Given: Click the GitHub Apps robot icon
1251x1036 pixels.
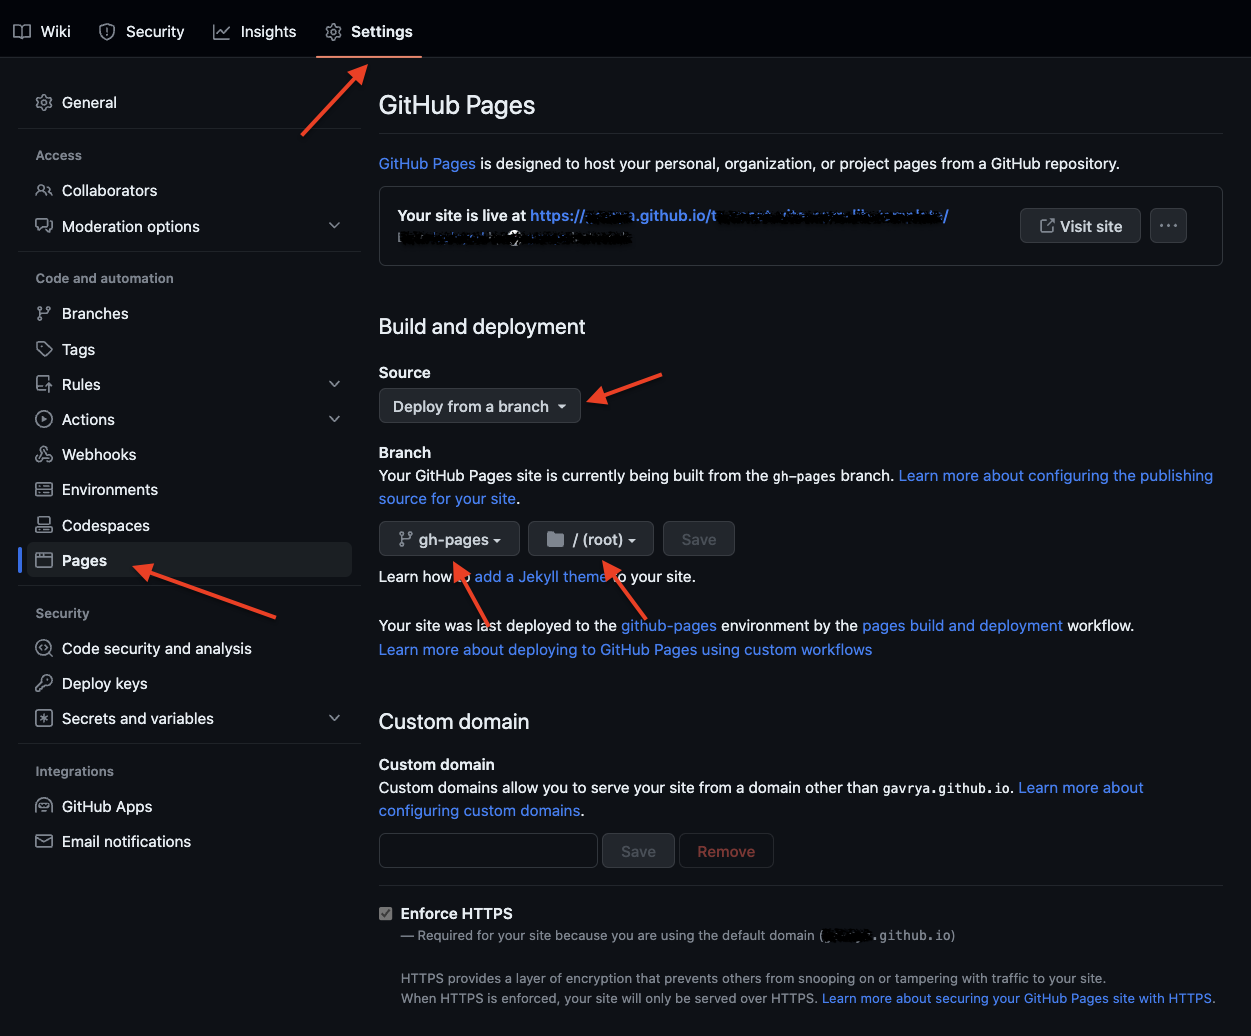Looking at the screenshot, I should tap(44, 806).
